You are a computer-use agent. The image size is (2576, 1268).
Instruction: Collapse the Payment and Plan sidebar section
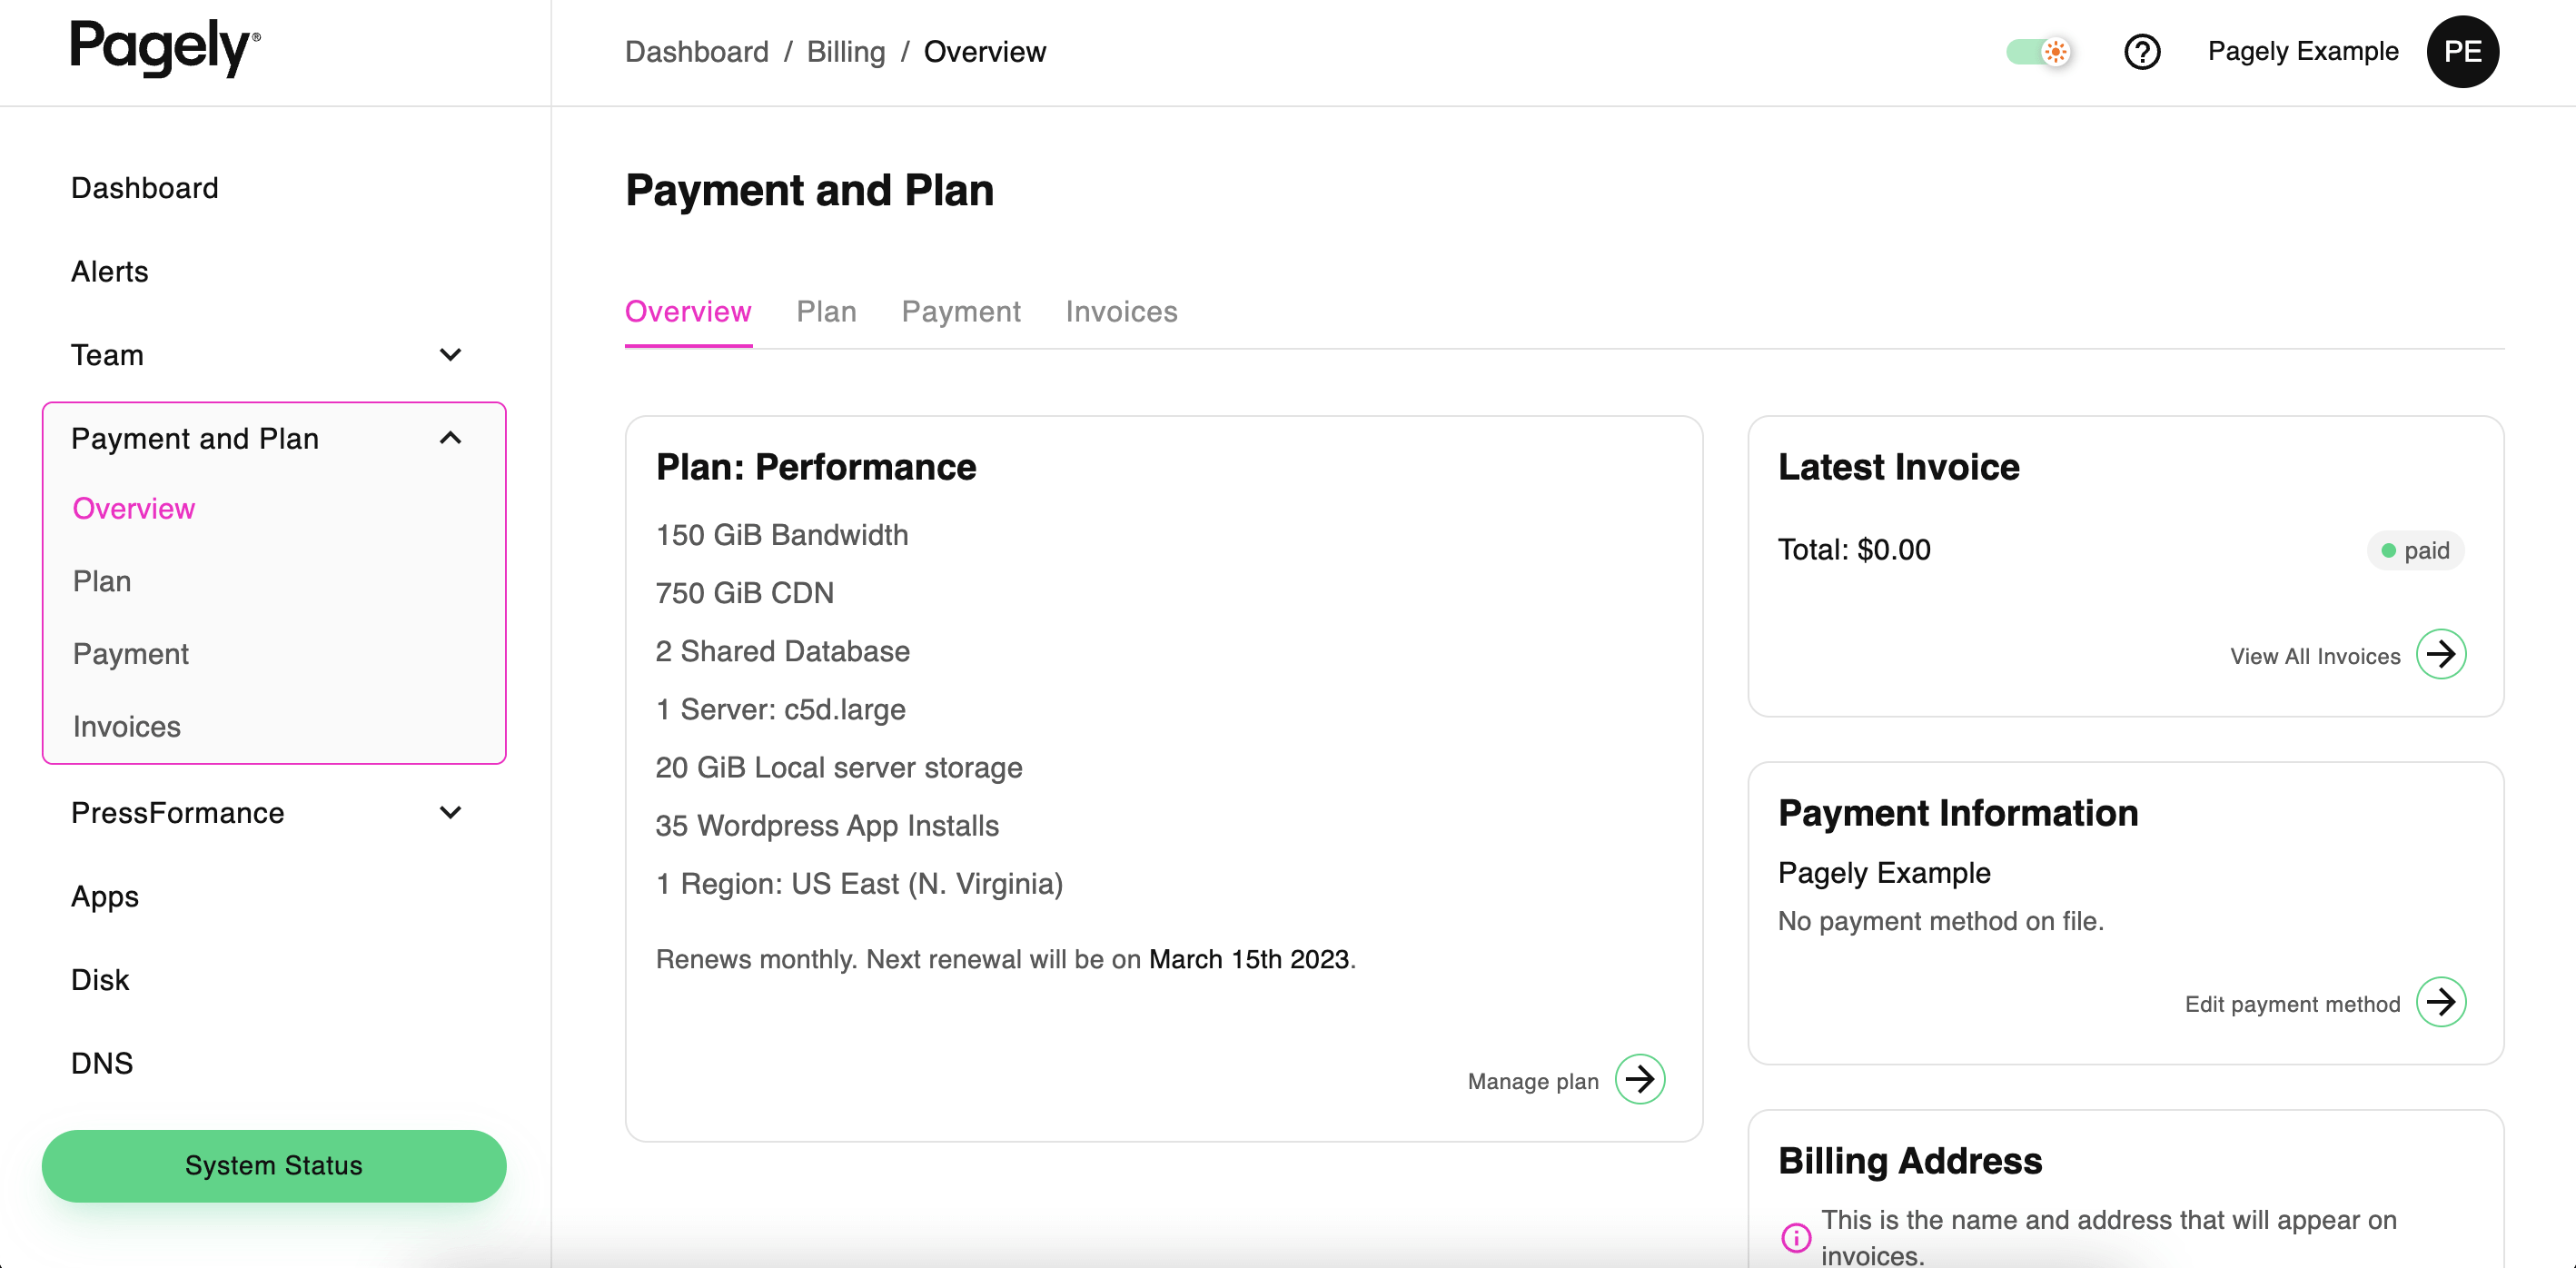click(x=450, y=438)
